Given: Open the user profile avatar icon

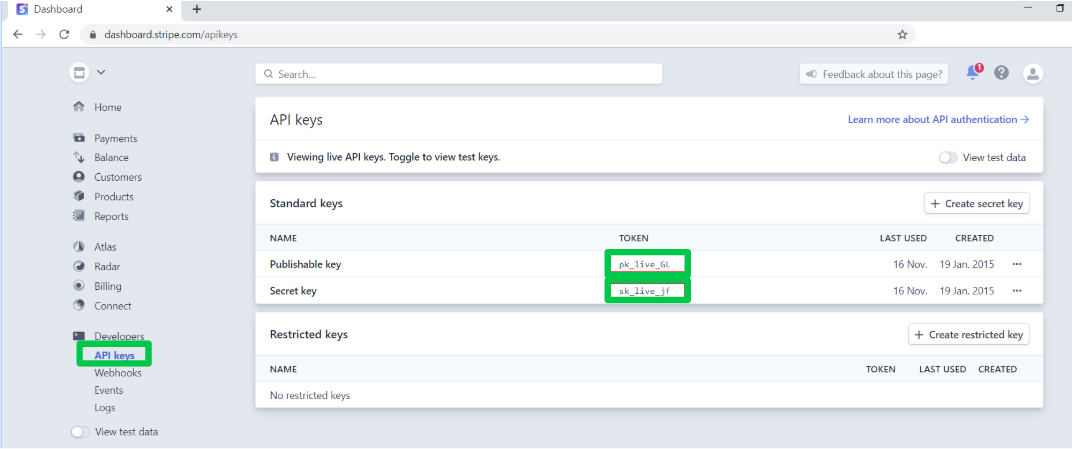Looking at the screenshot, I should pyautogui.click(x=1032, y=73).
